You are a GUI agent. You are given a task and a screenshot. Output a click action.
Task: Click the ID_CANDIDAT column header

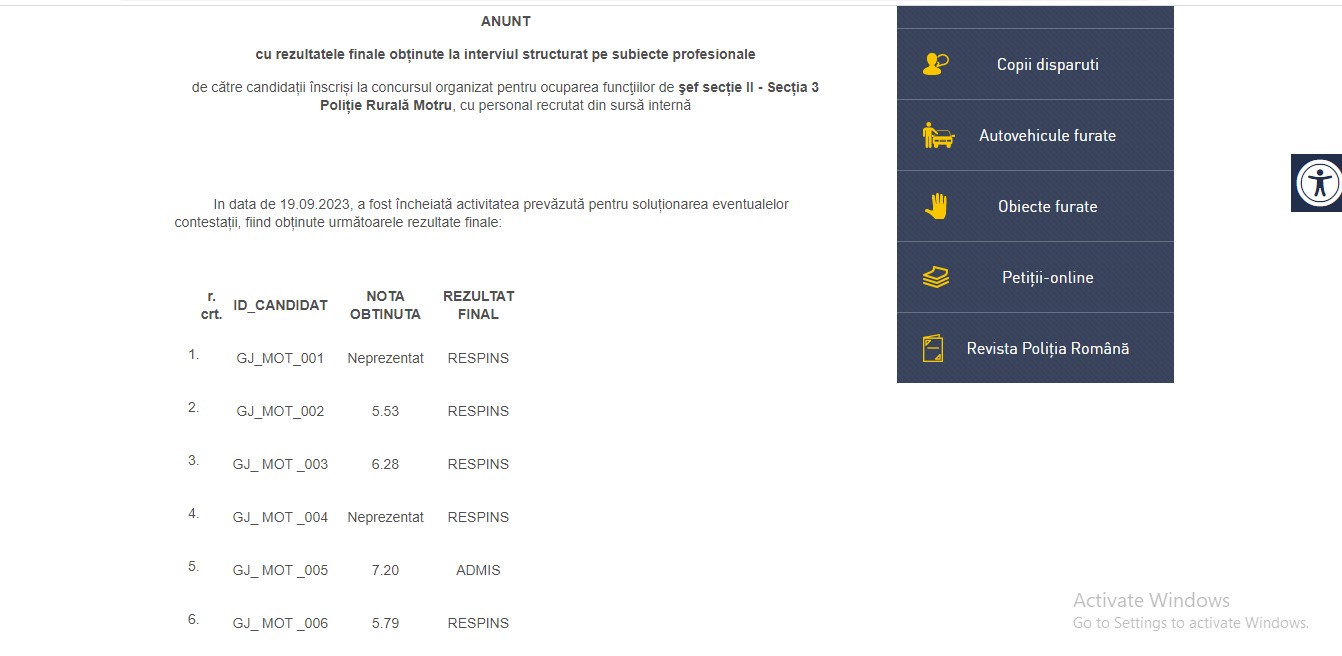point(280,306)
